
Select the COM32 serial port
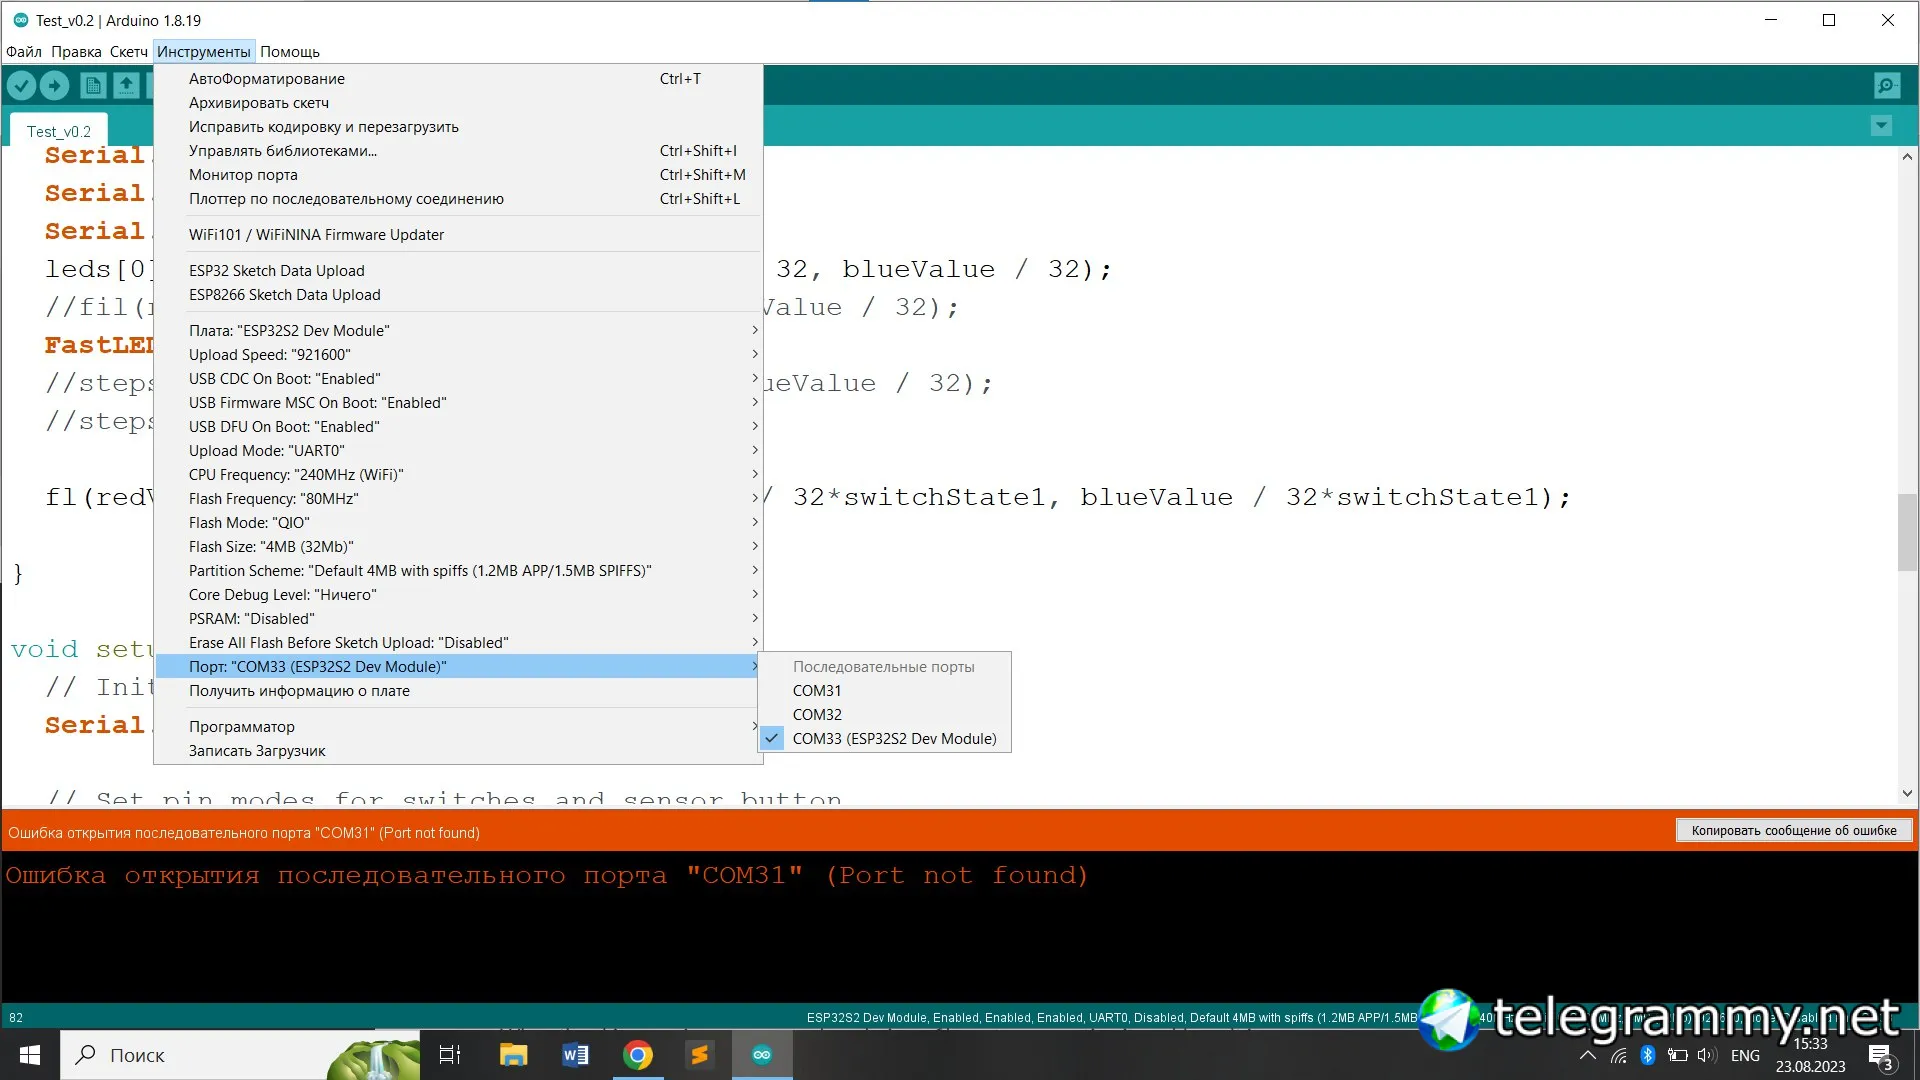click(x=817, y=715)
